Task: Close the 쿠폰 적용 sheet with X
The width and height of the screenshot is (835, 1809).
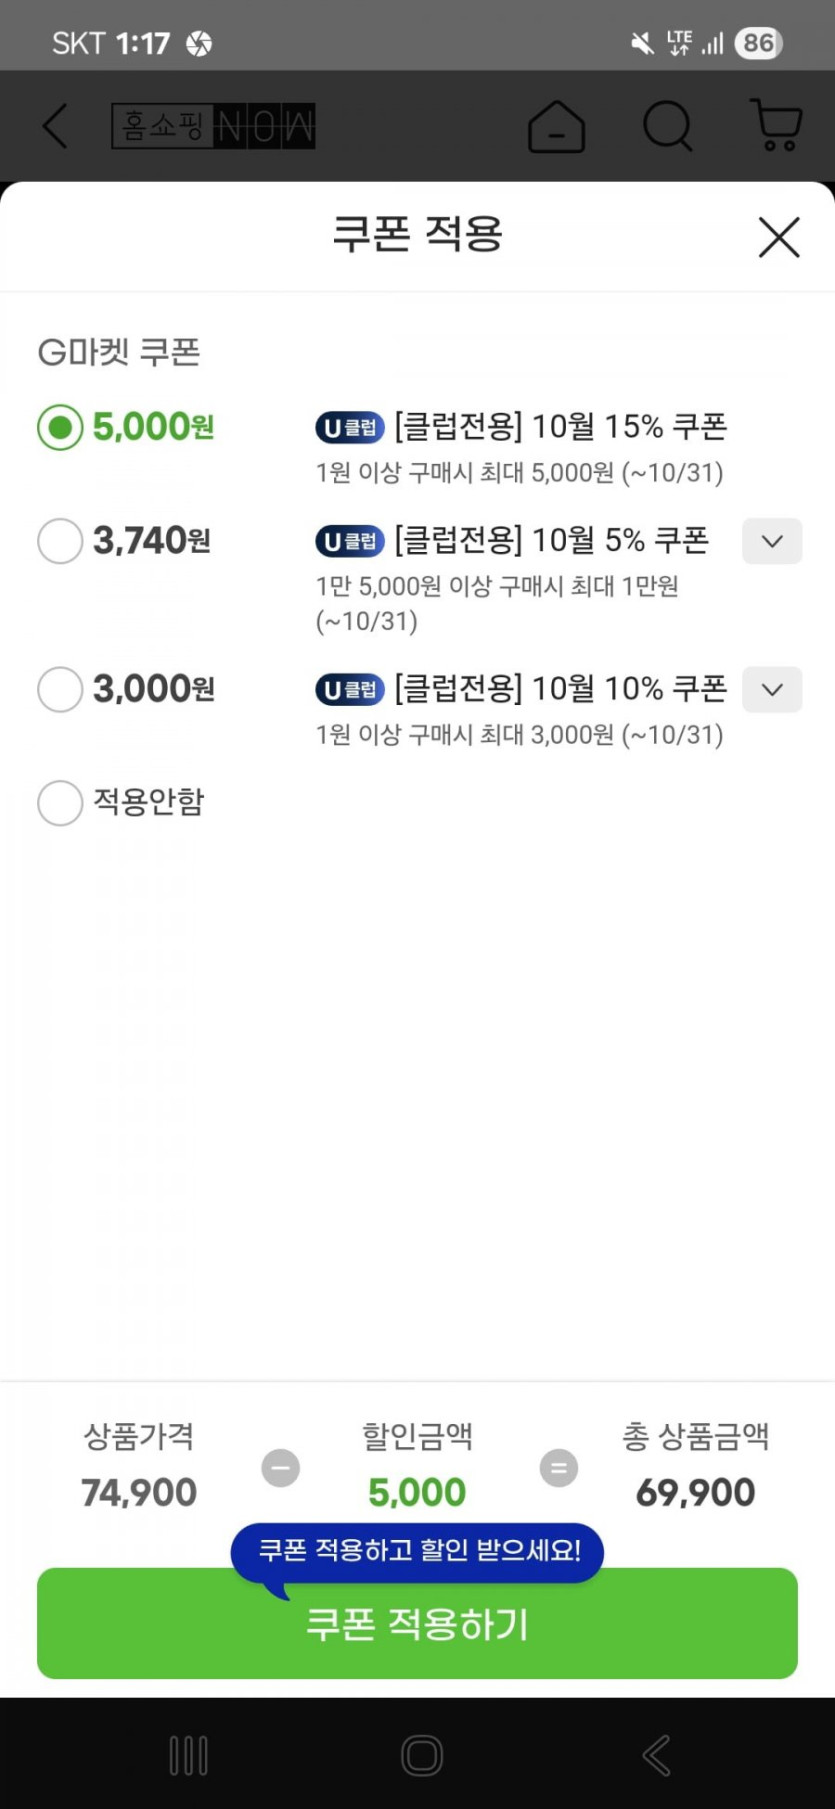Action: pyautogui.click(x=779, y=238)
